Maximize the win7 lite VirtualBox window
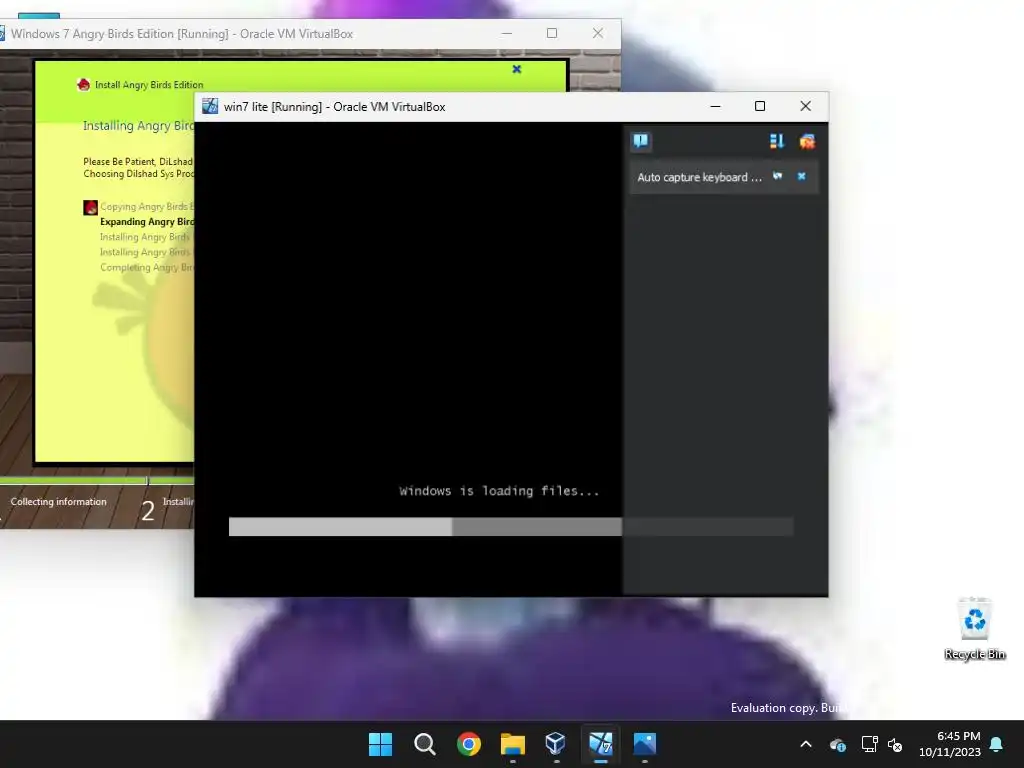The image size is (1024, 768). pyautogui.click(x=760, y=106)
